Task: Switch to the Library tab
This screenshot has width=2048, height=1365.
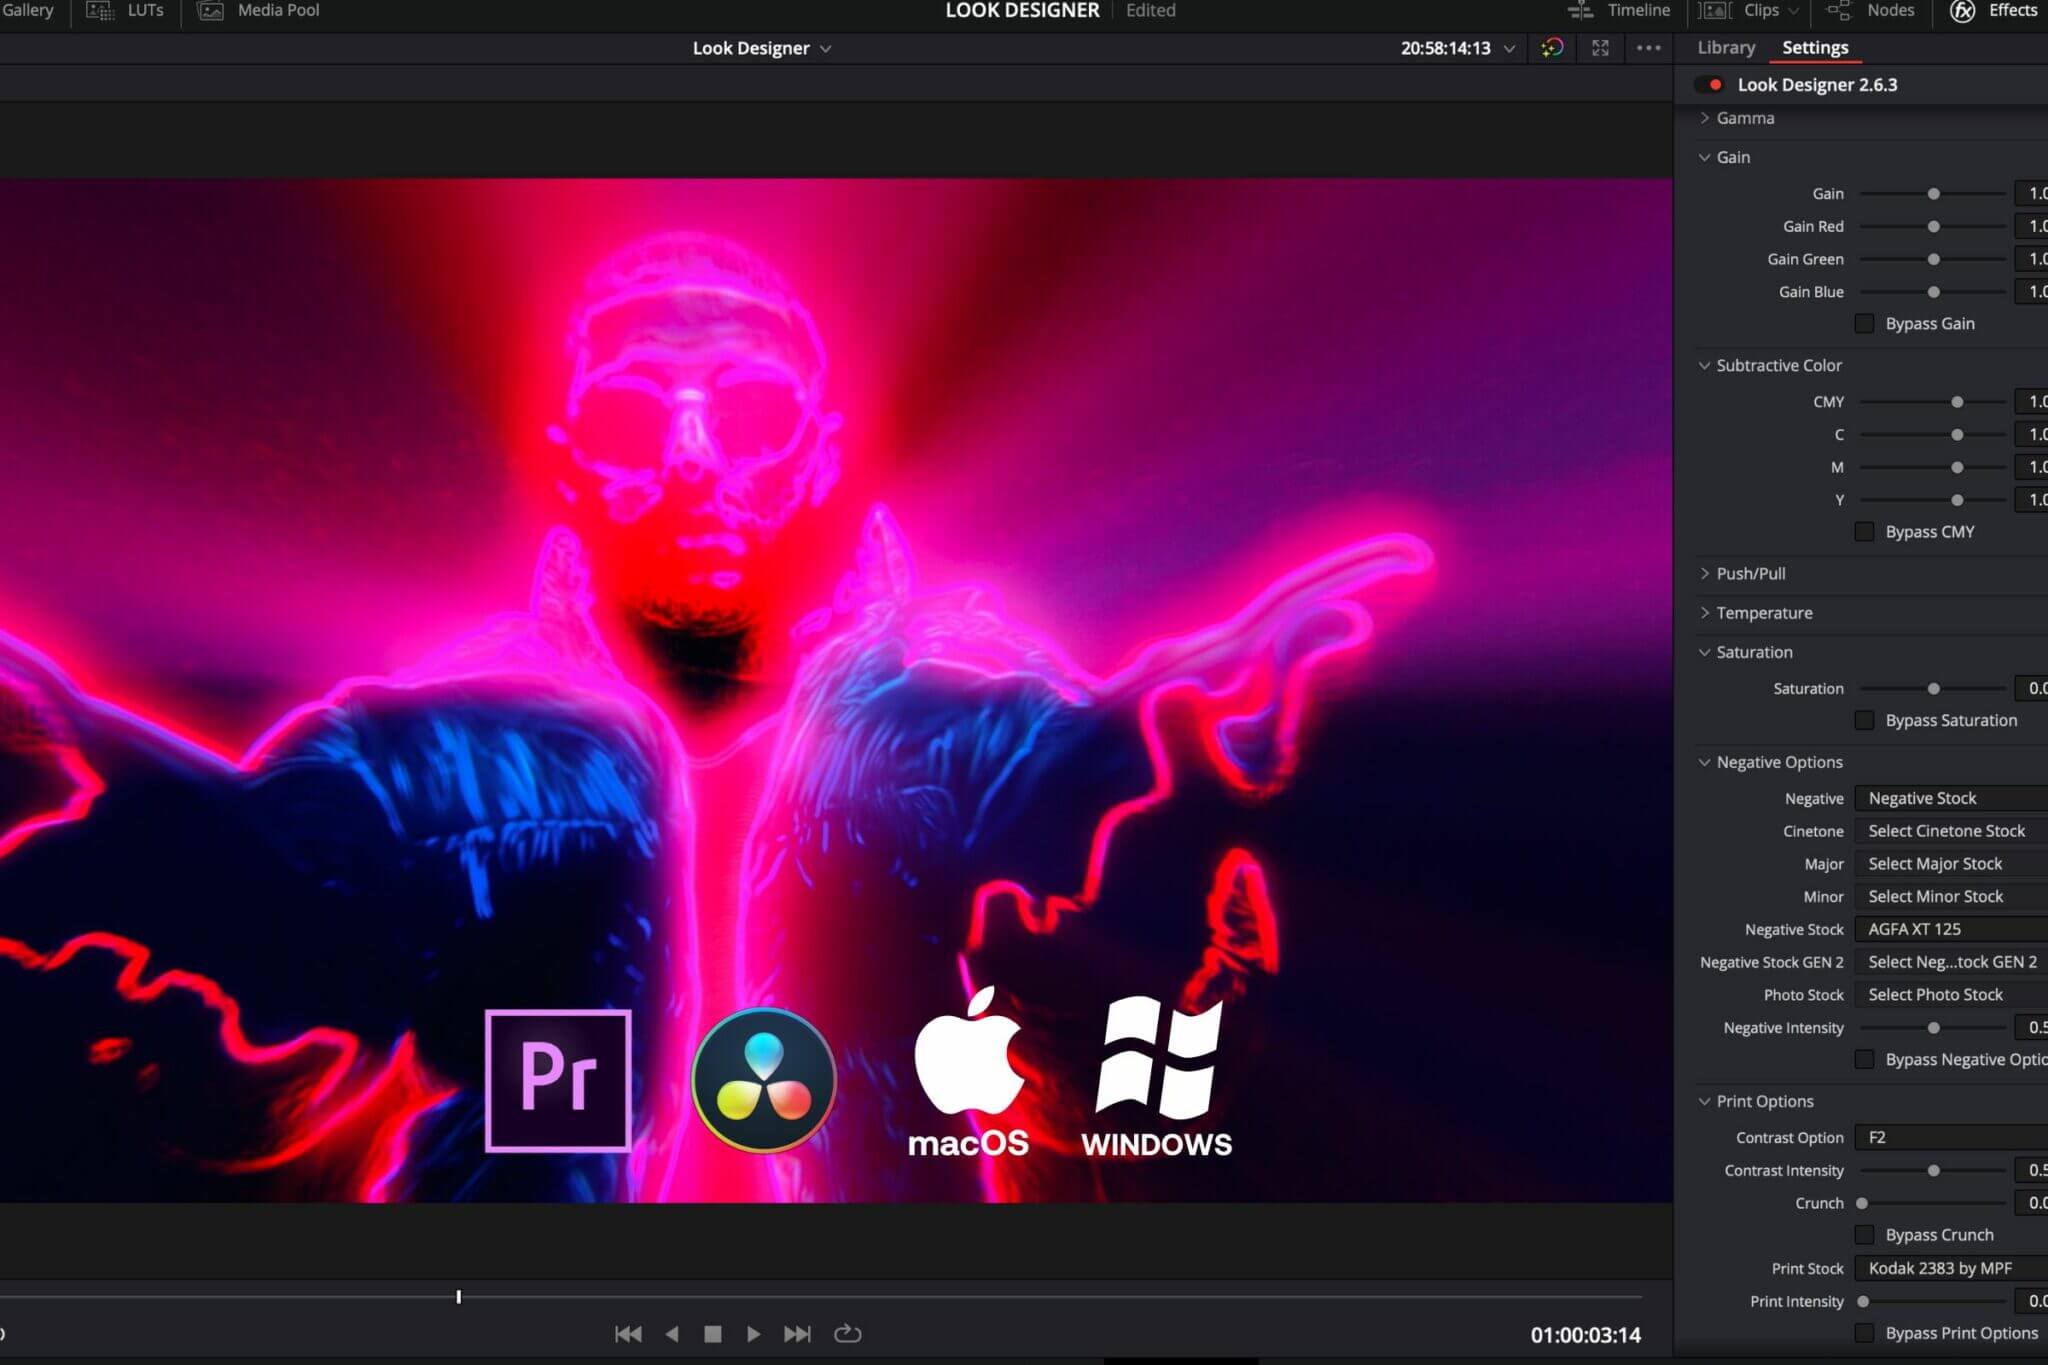Action: click(x=1724, y=47)
